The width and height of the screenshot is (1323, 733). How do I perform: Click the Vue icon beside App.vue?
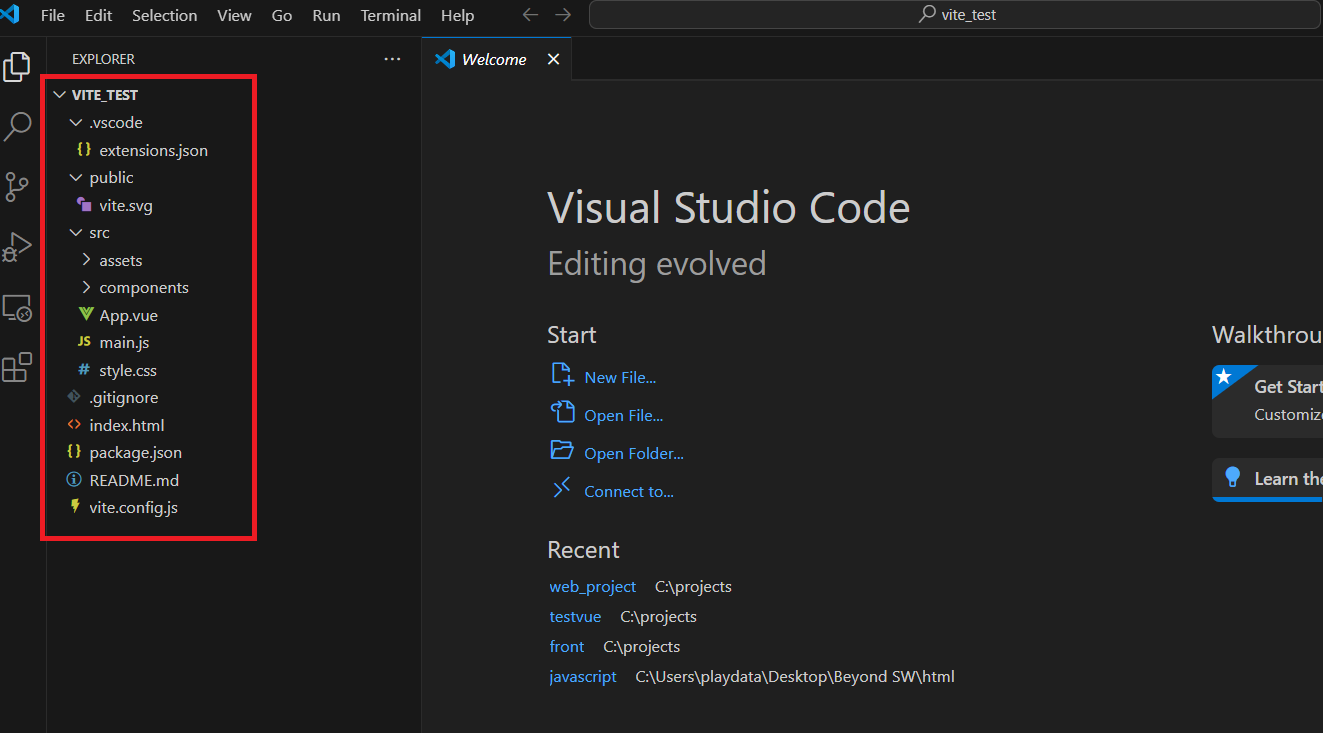point(86,315)
